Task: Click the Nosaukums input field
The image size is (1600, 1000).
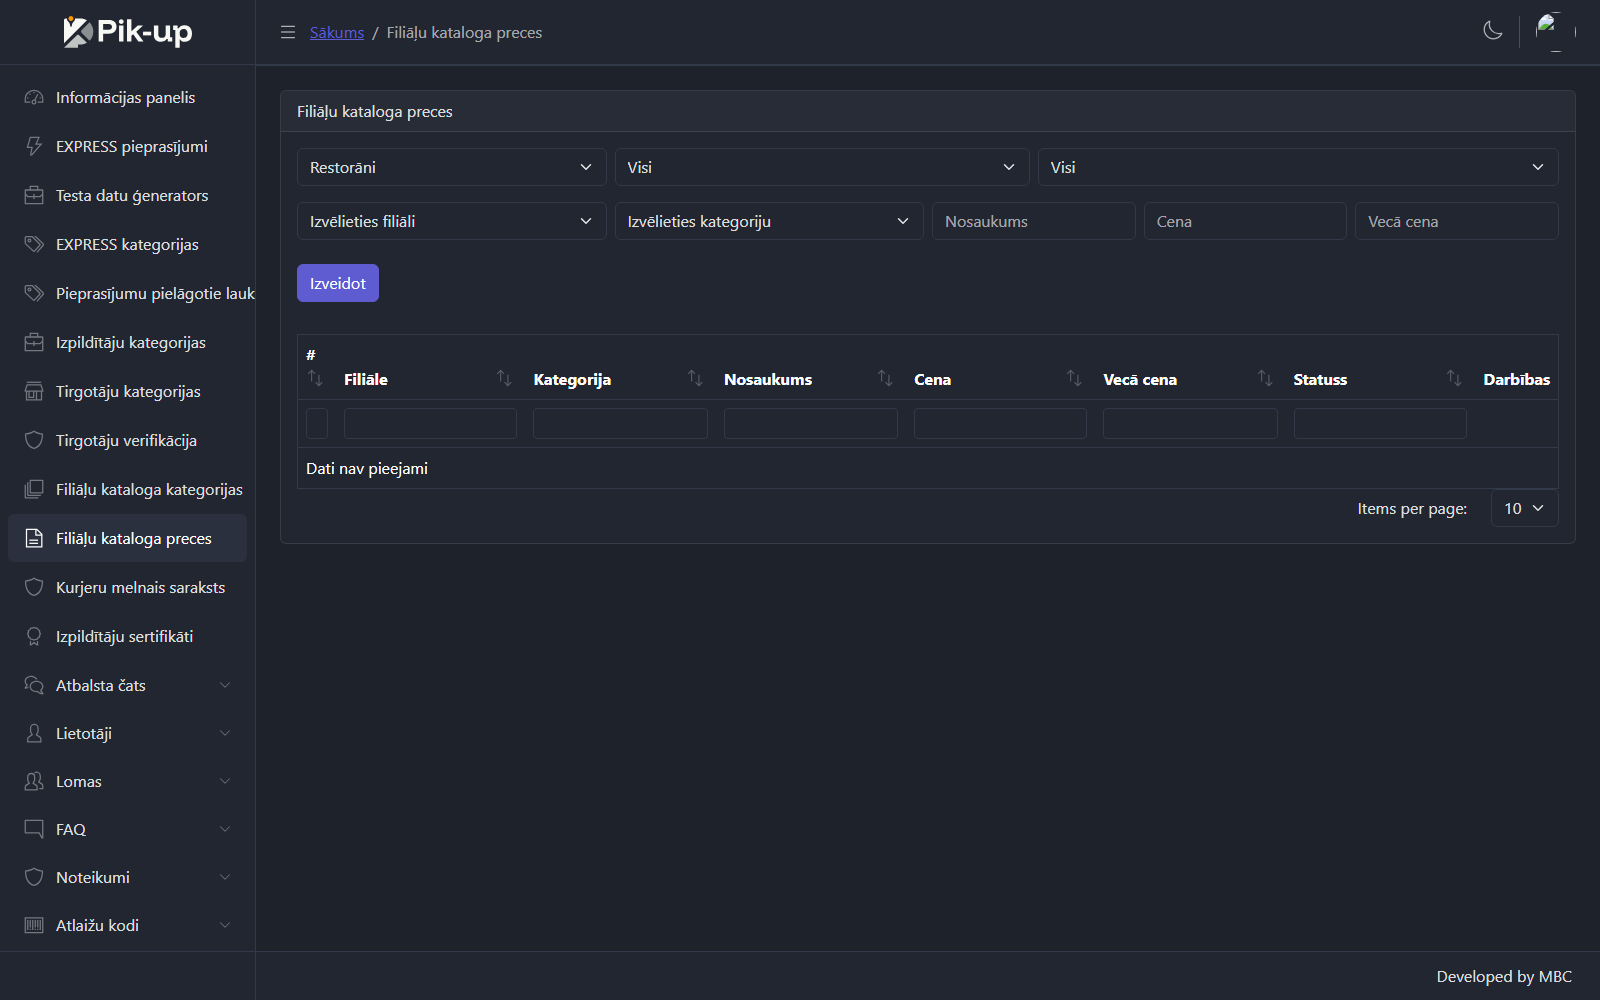Action: pyautogui.click(x=1034, y=221)
